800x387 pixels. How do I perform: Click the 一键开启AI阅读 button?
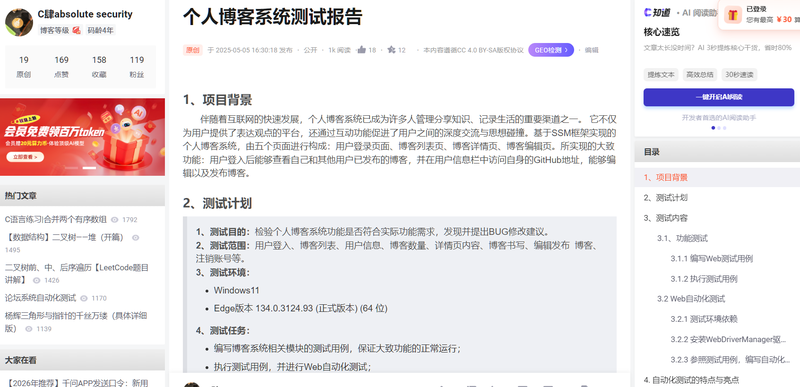718,97
